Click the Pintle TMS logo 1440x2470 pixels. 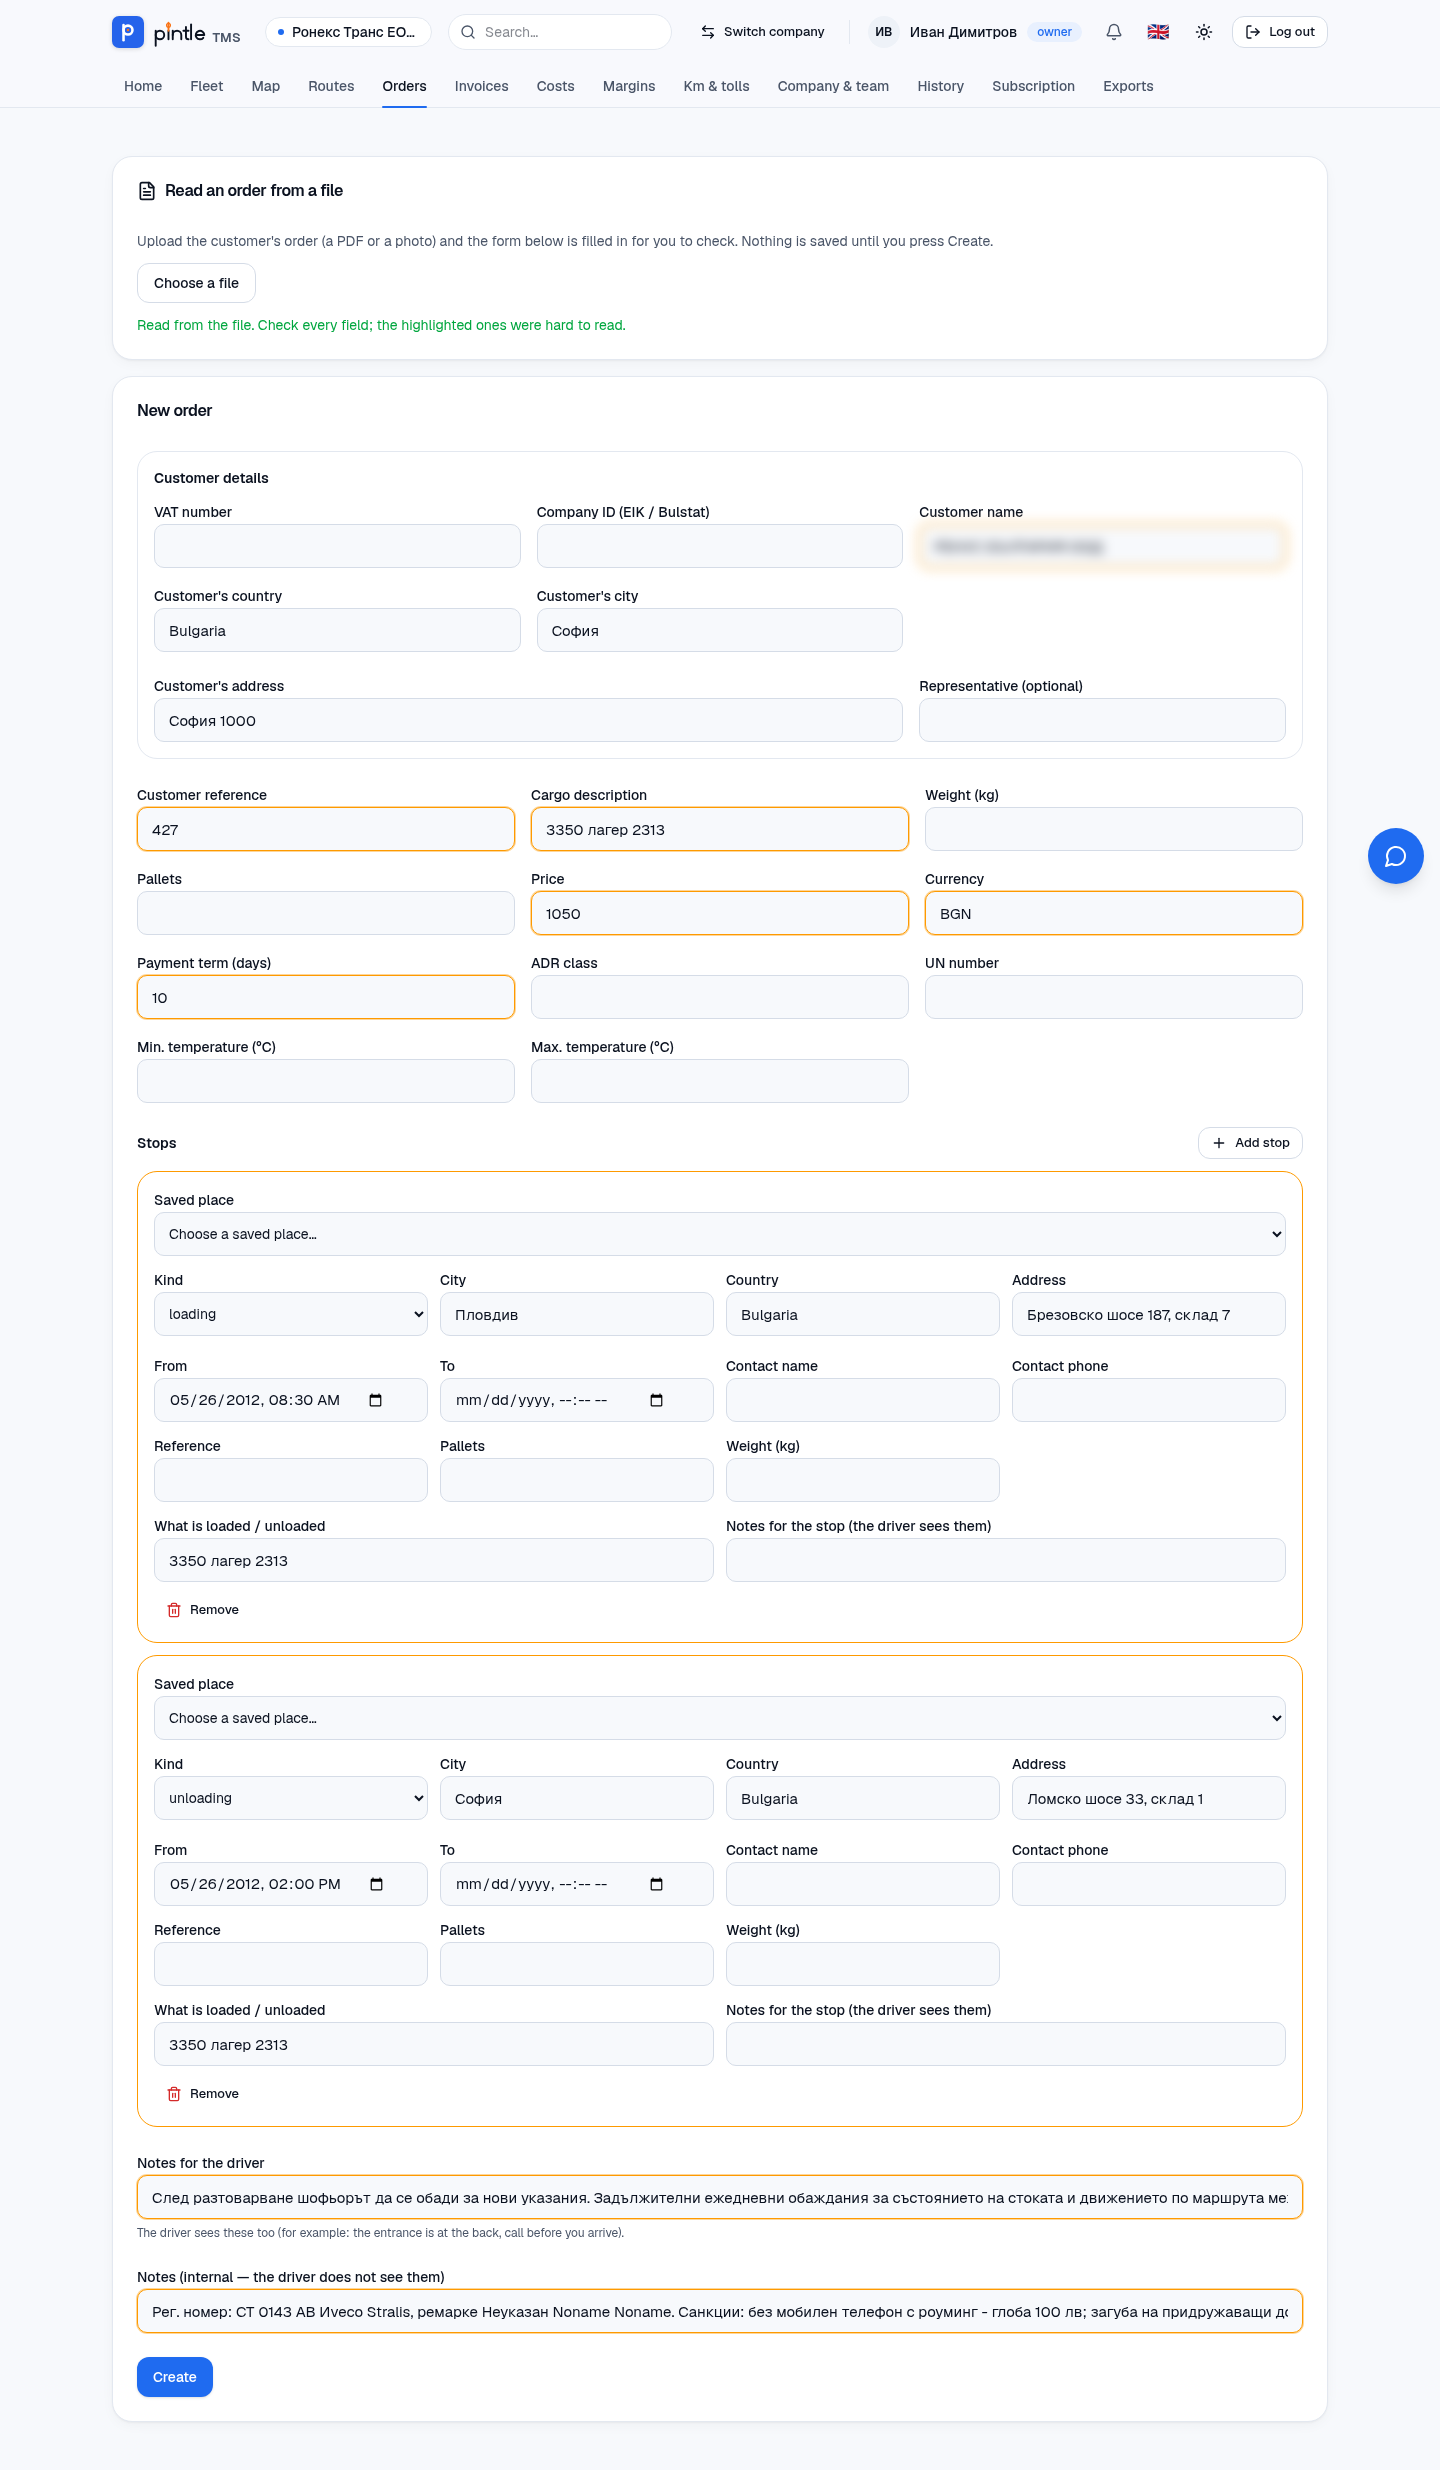tap(176, 32)
